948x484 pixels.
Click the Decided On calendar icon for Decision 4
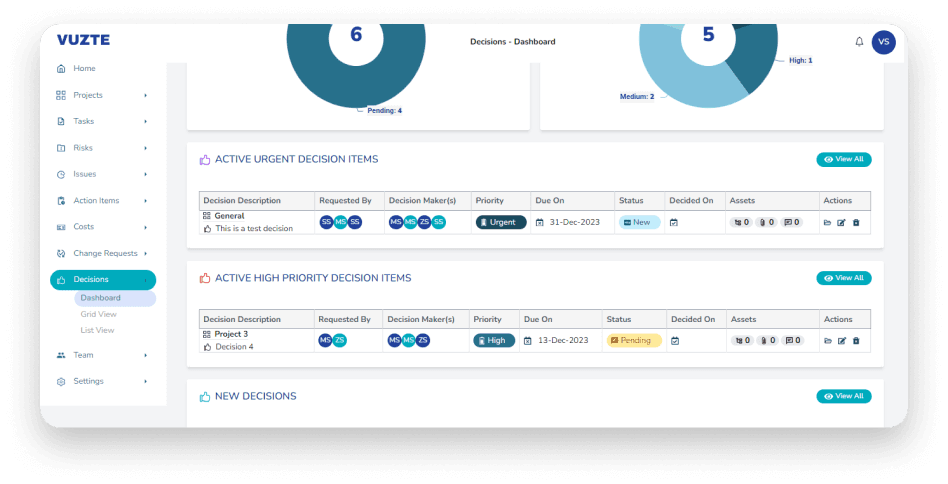click(675, 341)
